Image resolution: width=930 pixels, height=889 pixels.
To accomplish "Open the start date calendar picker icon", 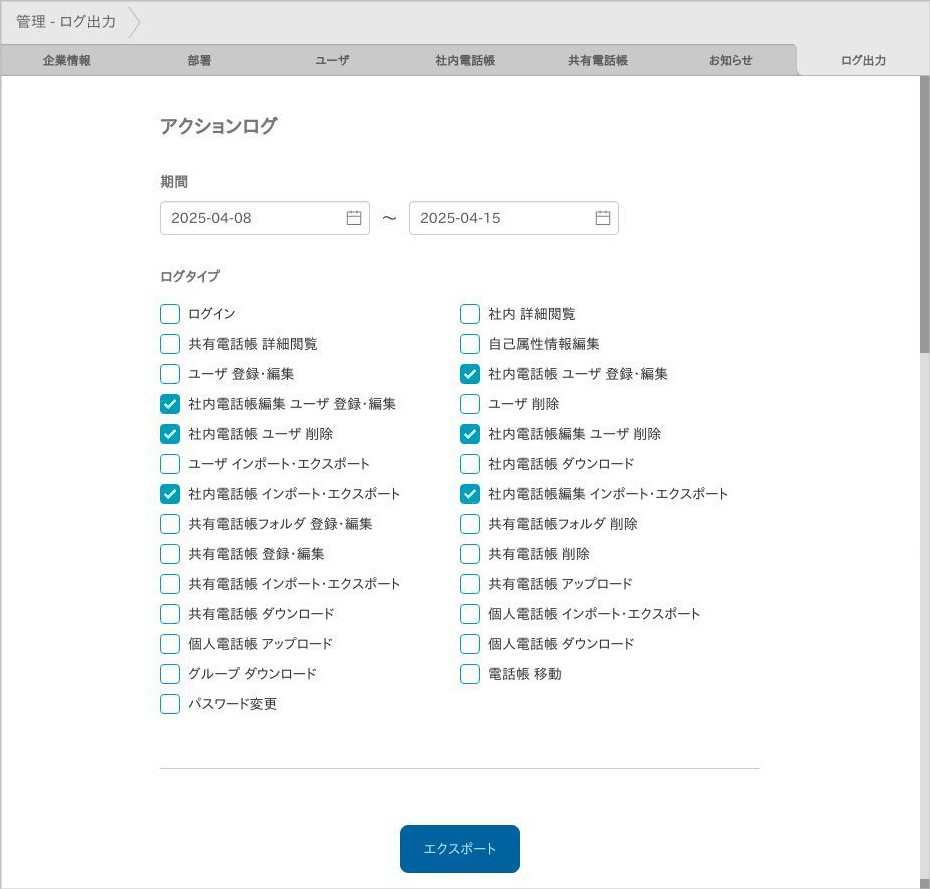I will point(354,218).
